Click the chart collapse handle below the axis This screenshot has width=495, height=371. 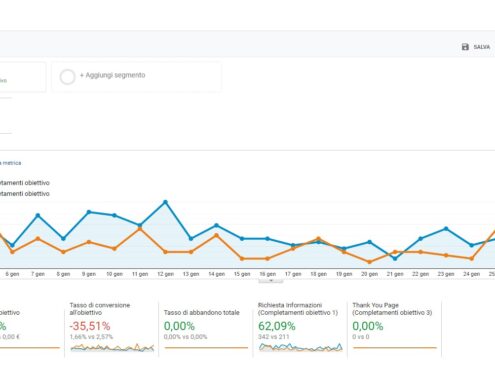[271, 281]
